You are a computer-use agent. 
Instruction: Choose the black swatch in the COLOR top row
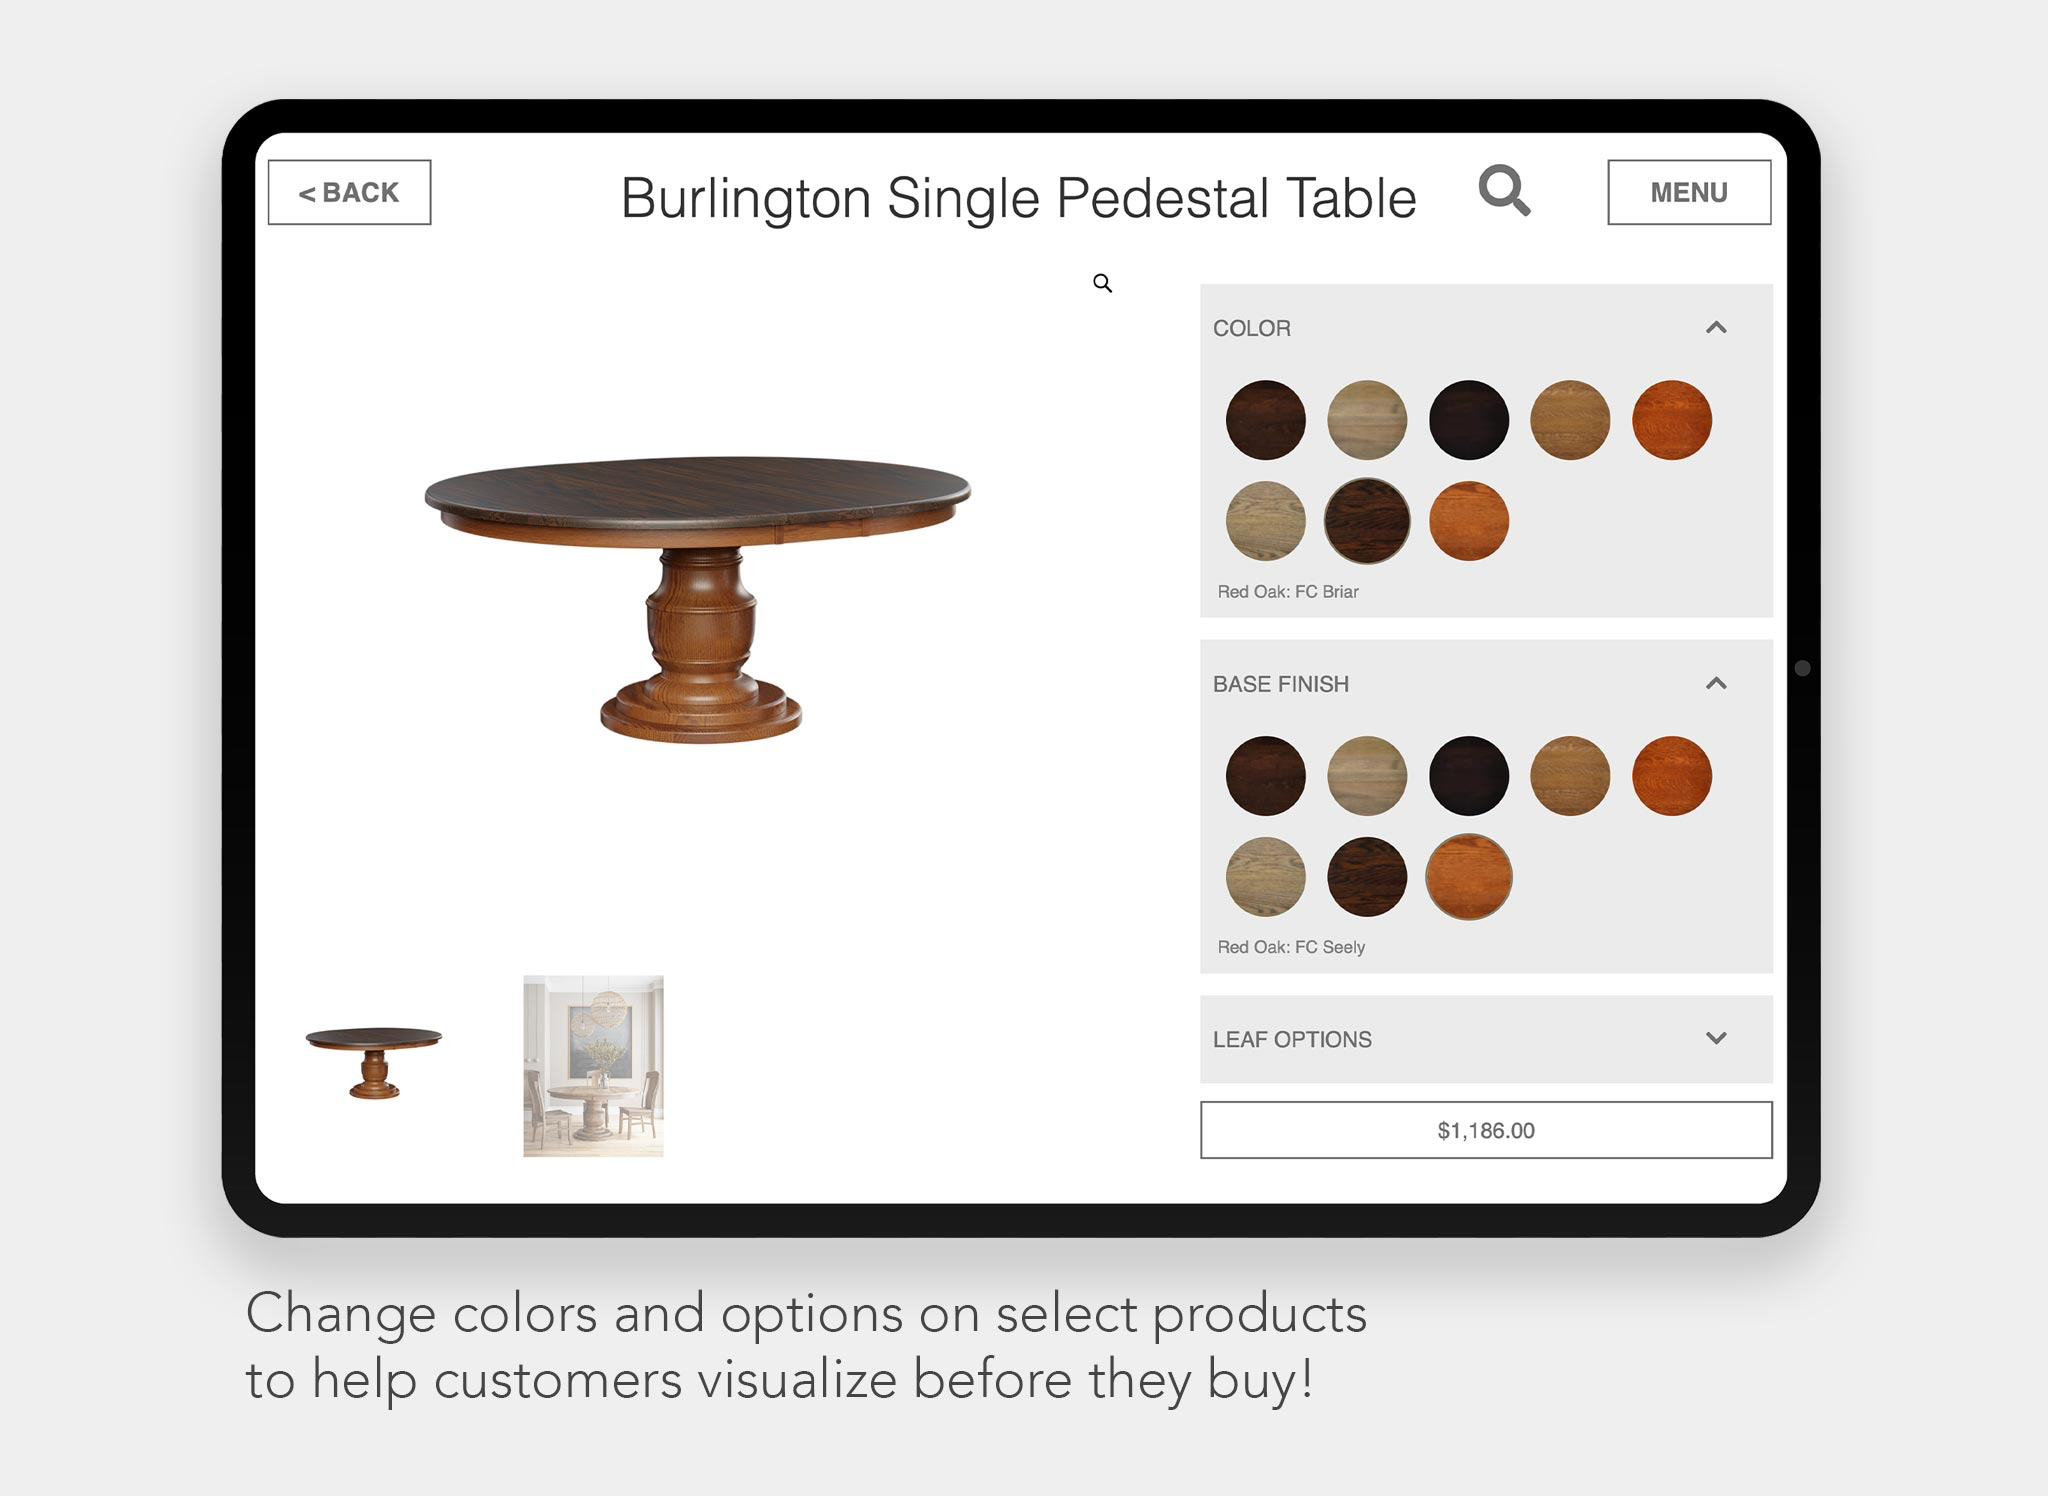[x=1468, y=420]
